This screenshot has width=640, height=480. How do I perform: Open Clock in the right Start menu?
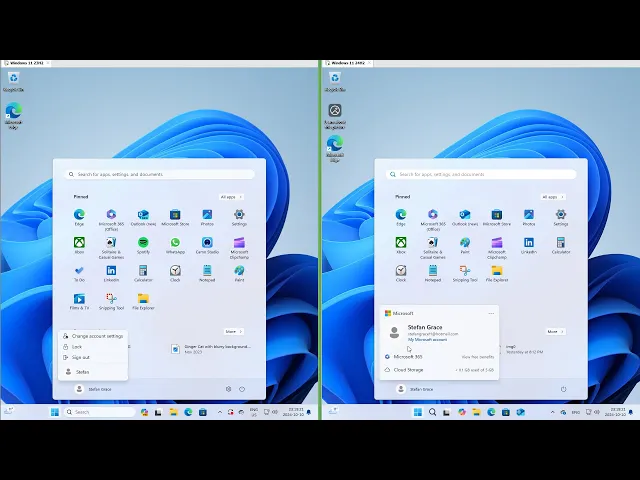[x=401, y=273]
